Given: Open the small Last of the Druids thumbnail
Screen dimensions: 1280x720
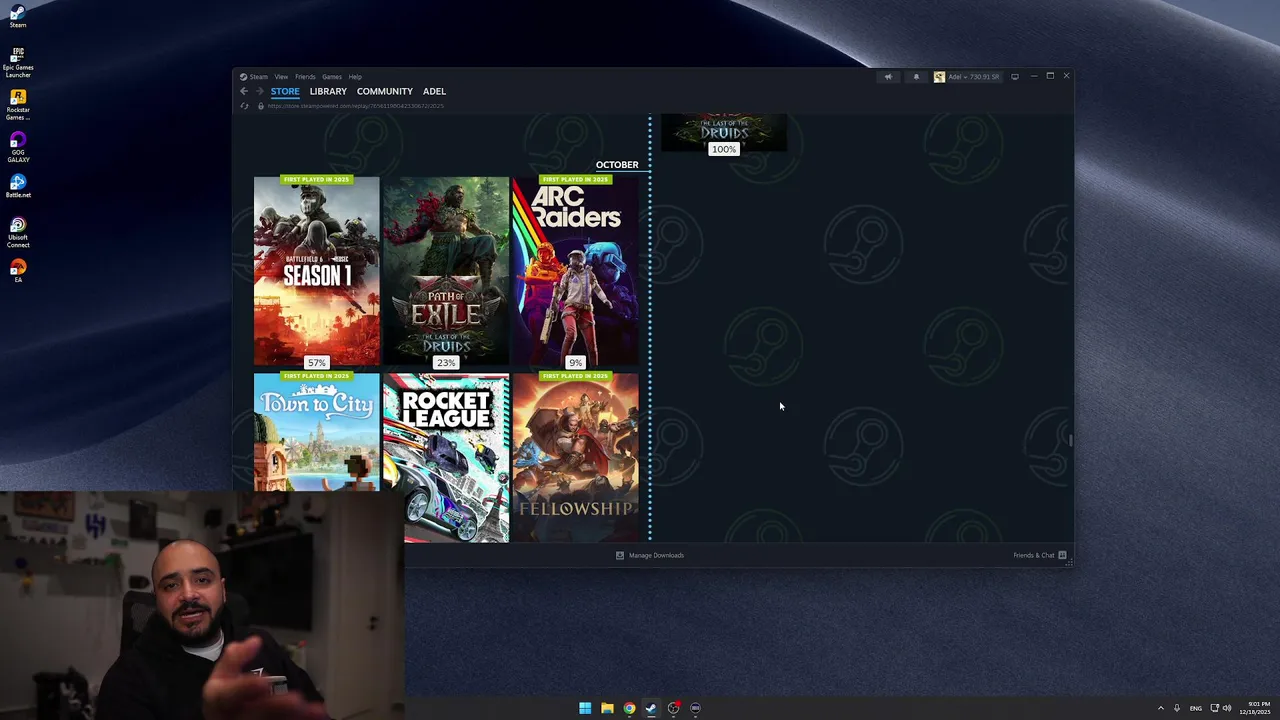Looking at the screenshot, I should point(723,131).
